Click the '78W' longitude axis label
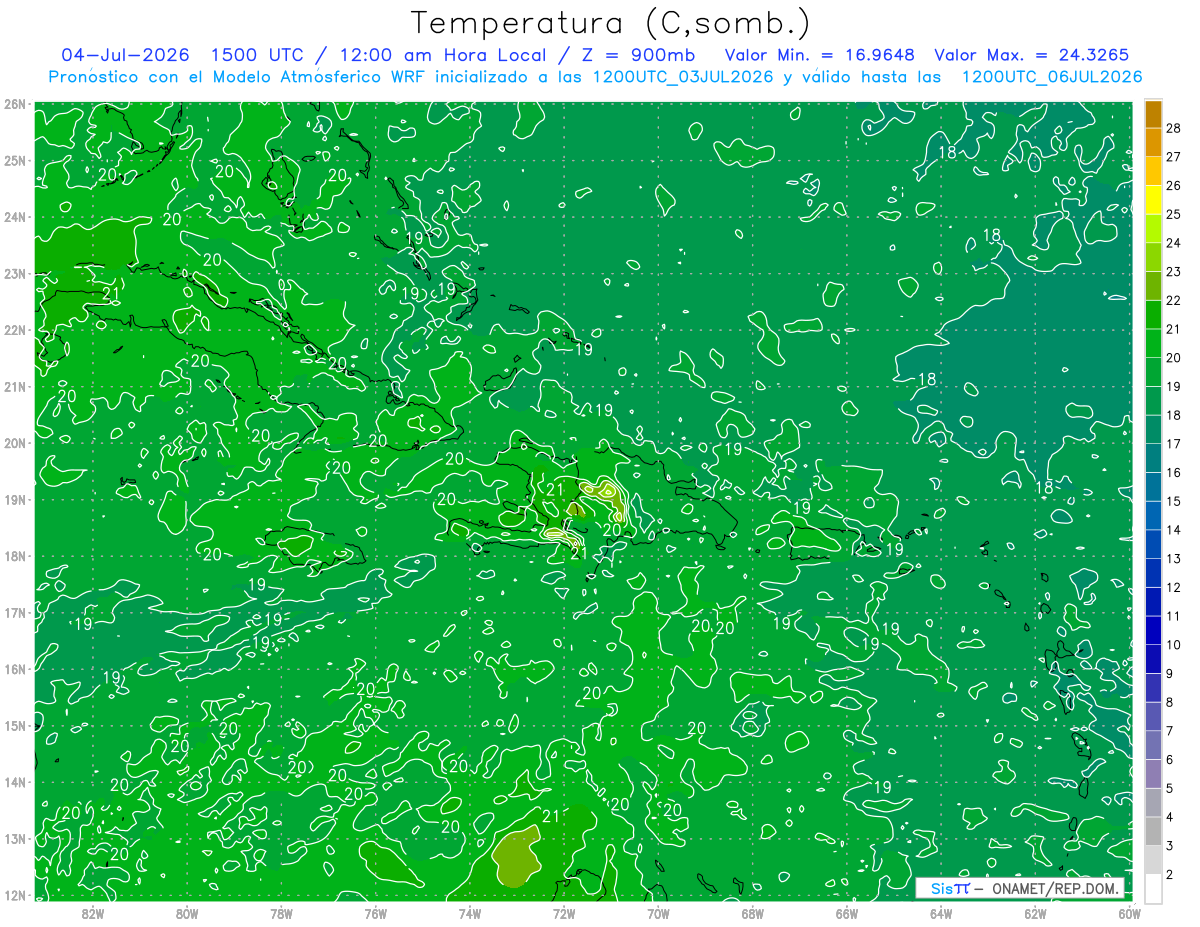This screenshot has height=927, width=1200. (281, 913)
